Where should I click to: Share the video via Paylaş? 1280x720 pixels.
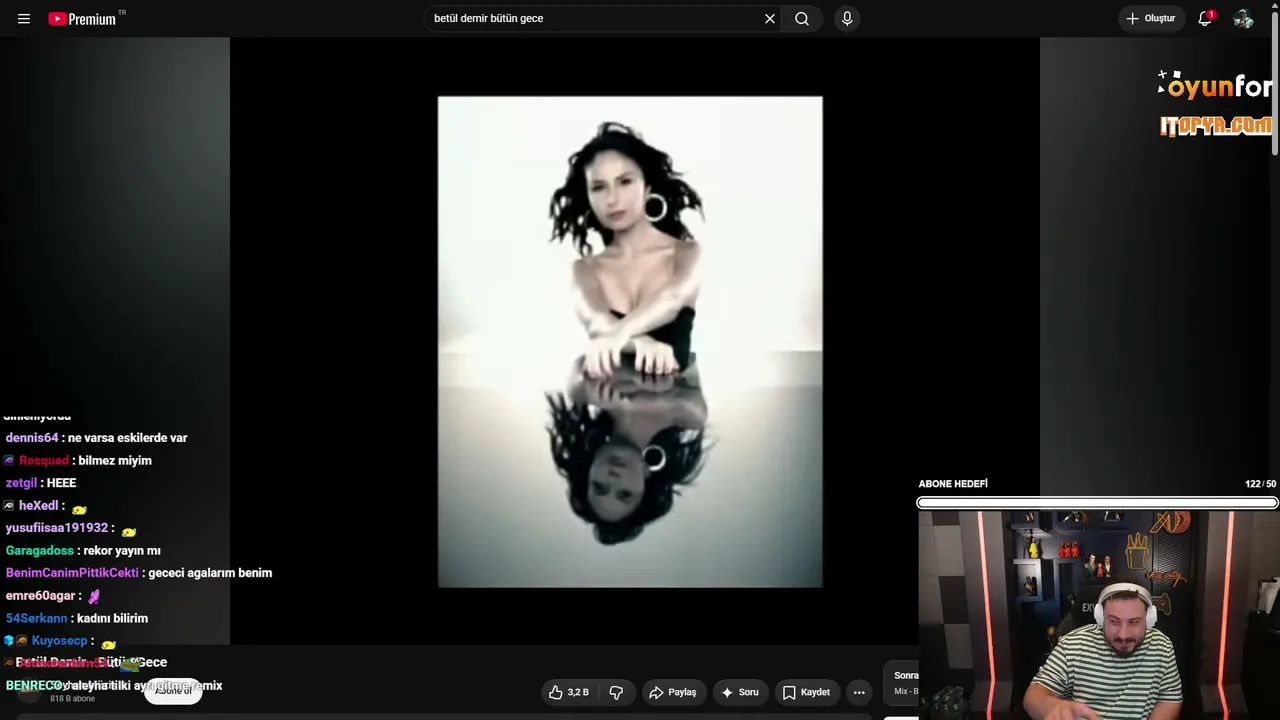coord(673,692)
